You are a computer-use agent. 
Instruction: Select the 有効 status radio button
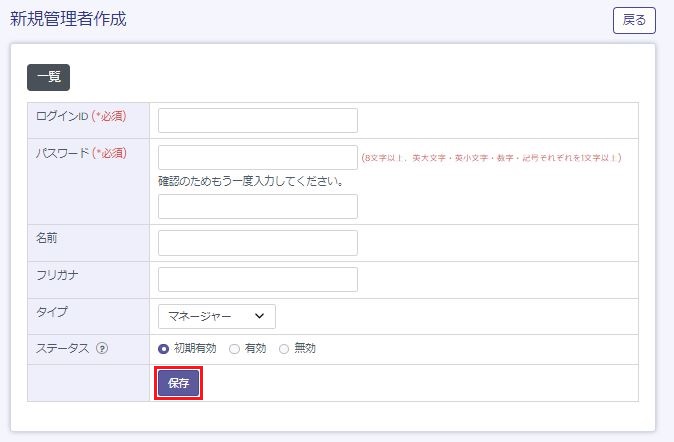(234, 349)
